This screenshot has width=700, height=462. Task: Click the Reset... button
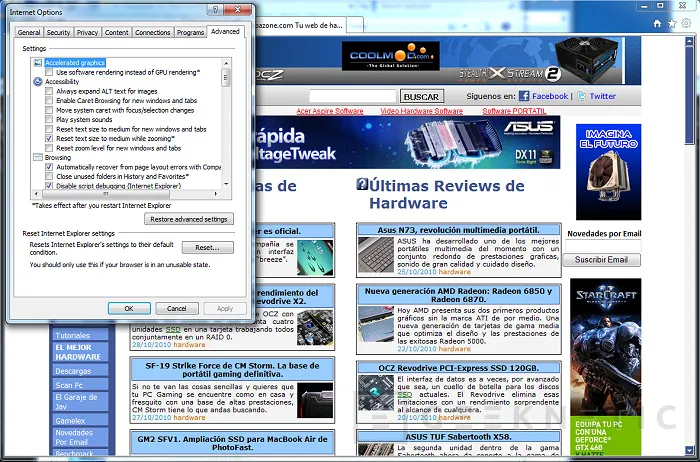(208, 247)
